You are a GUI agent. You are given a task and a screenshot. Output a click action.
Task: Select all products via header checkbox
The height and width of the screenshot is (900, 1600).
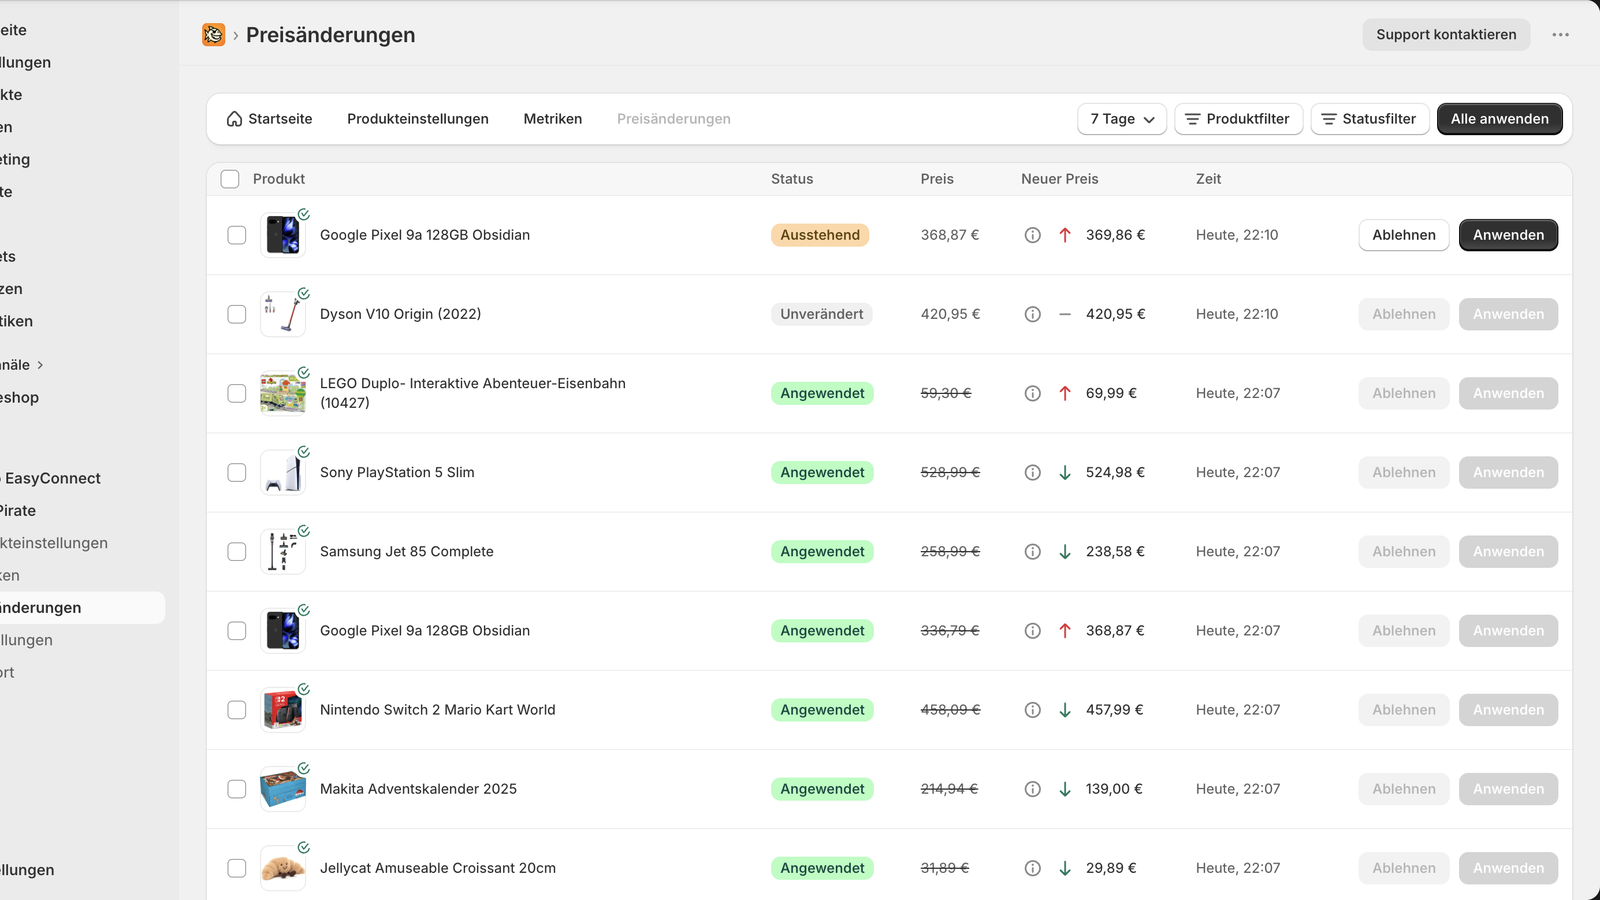click(230, 179)
